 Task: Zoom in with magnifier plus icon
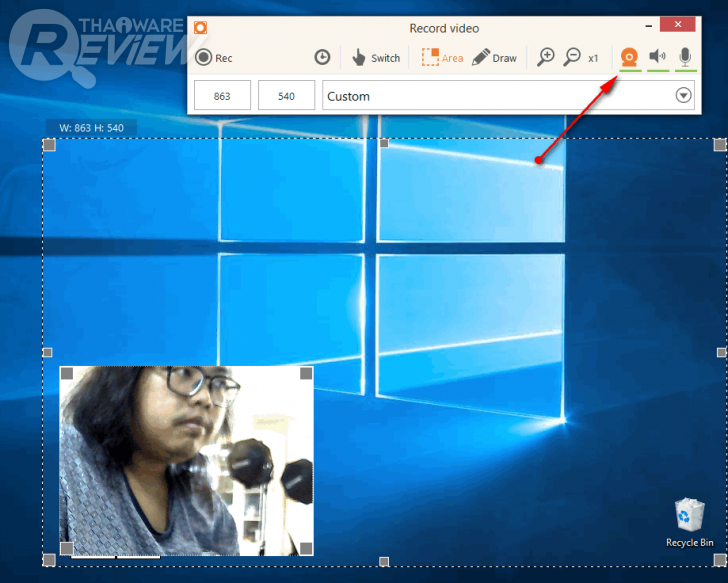tap(546, 57)
